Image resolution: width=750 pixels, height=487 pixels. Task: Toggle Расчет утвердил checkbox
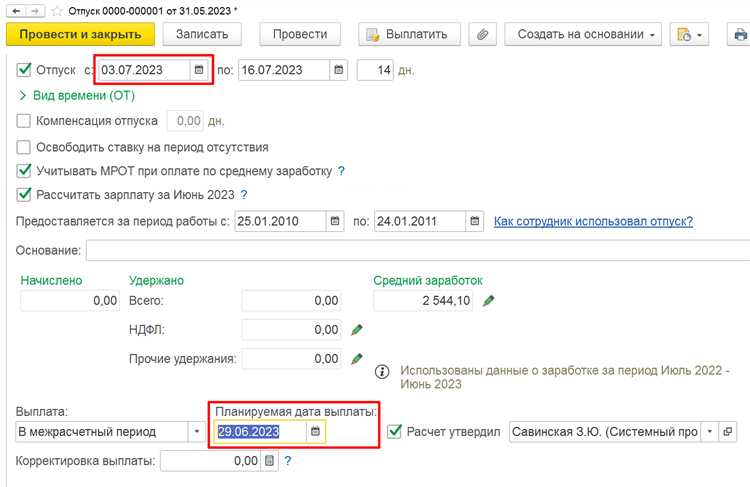[395, 432]
